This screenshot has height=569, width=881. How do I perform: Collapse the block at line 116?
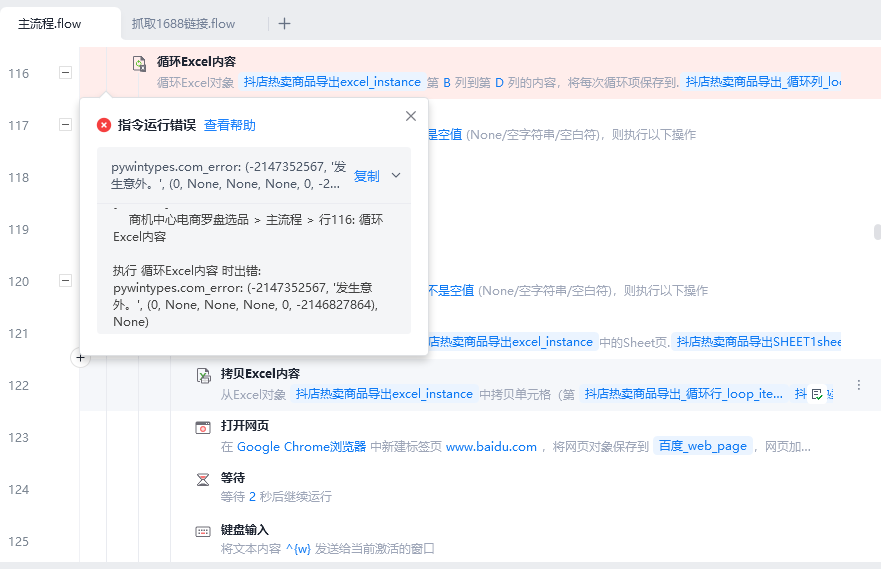(65, 73)
